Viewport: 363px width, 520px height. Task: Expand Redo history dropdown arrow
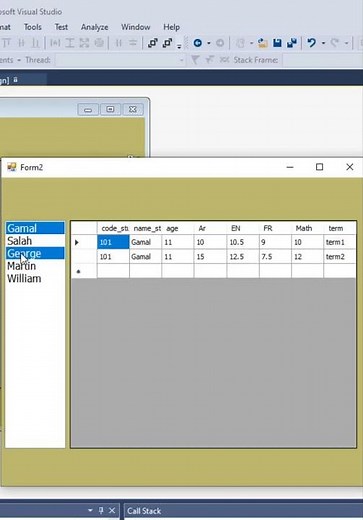346,43
